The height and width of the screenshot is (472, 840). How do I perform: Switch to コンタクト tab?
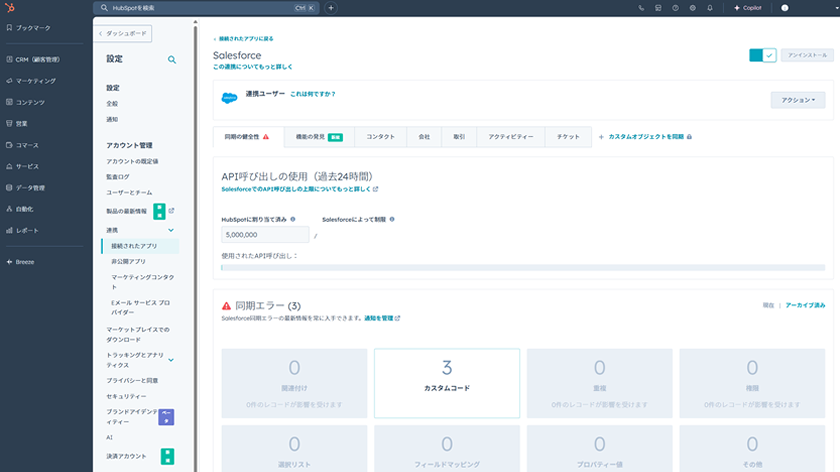380,137
